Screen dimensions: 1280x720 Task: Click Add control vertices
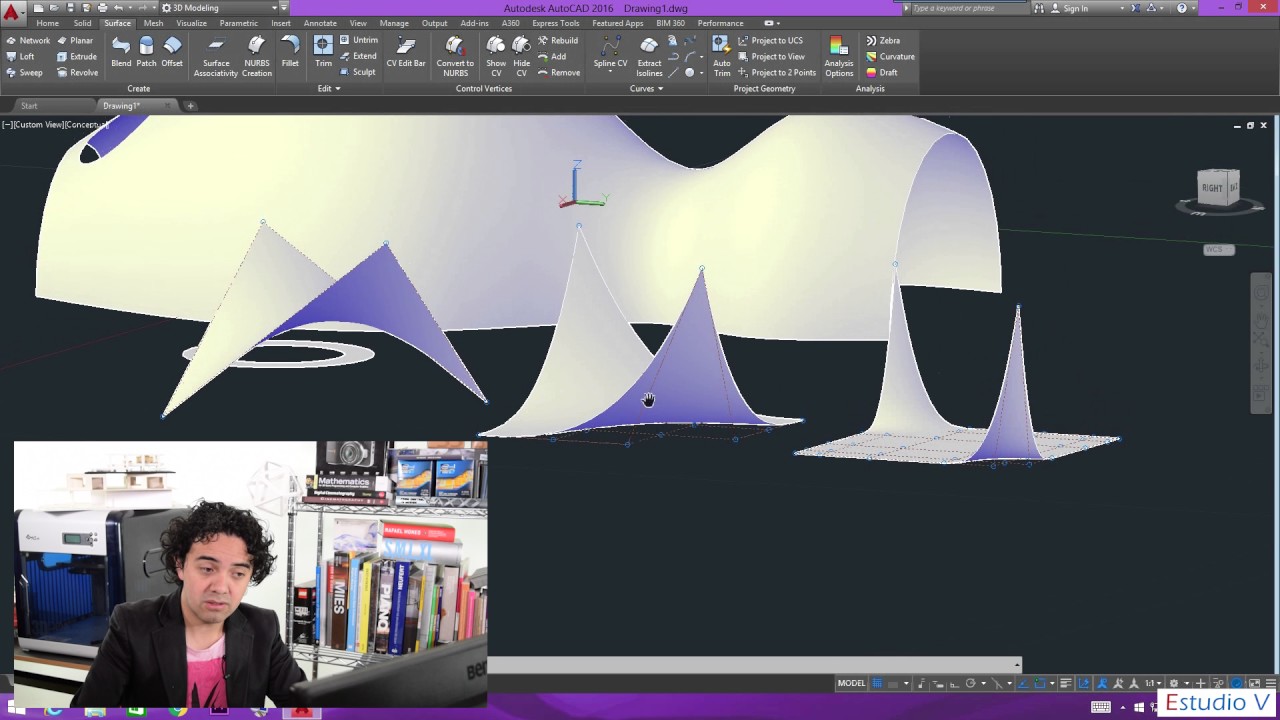[552, 57]
